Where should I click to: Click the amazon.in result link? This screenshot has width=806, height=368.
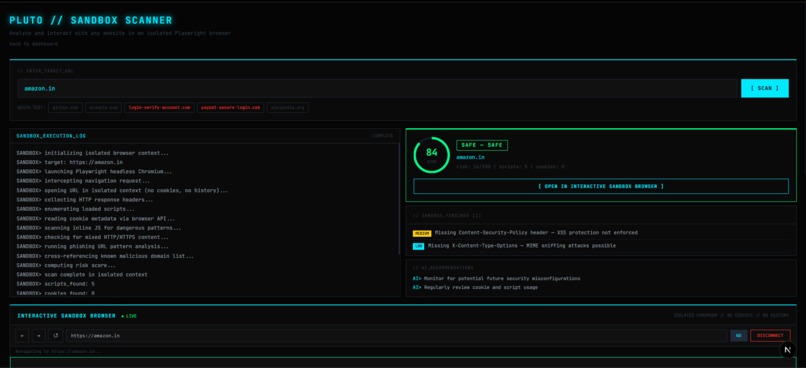click(470, 157)
